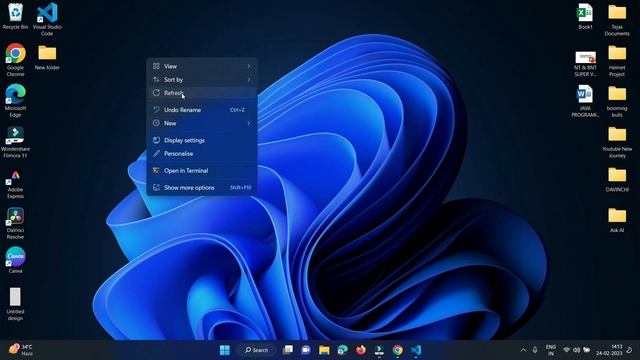Select the DaVinci Resolve desktop shortcut
The height and width of the screenshot is (360, 640).
[15, 223]
